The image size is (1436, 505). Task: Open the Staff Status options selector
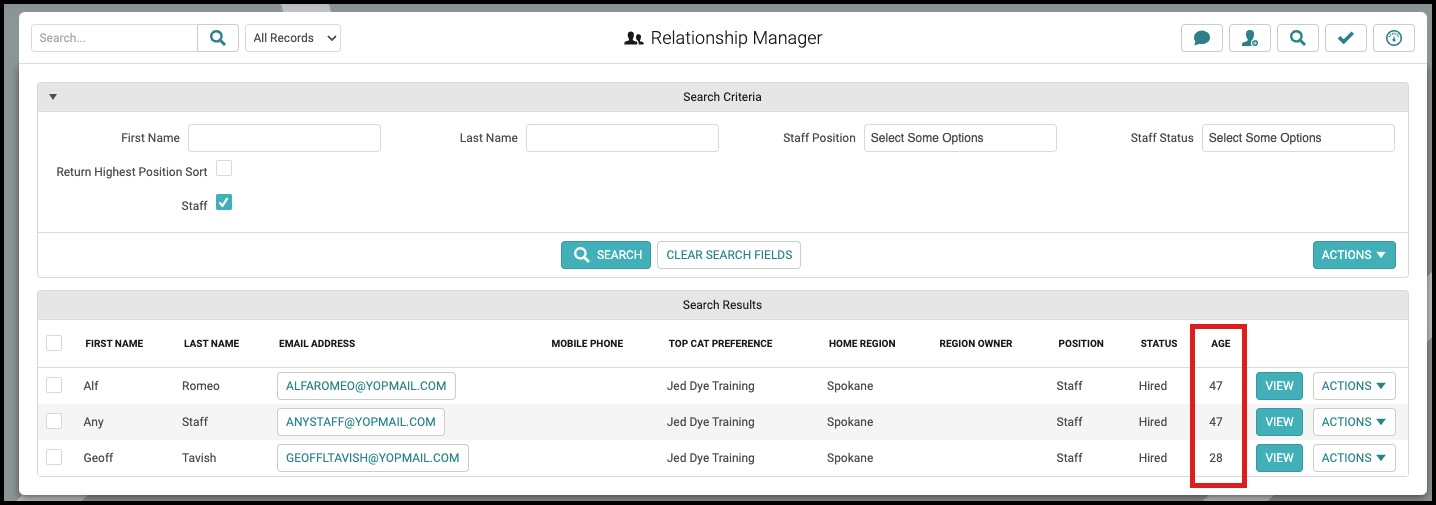[x=1298, y=138]
